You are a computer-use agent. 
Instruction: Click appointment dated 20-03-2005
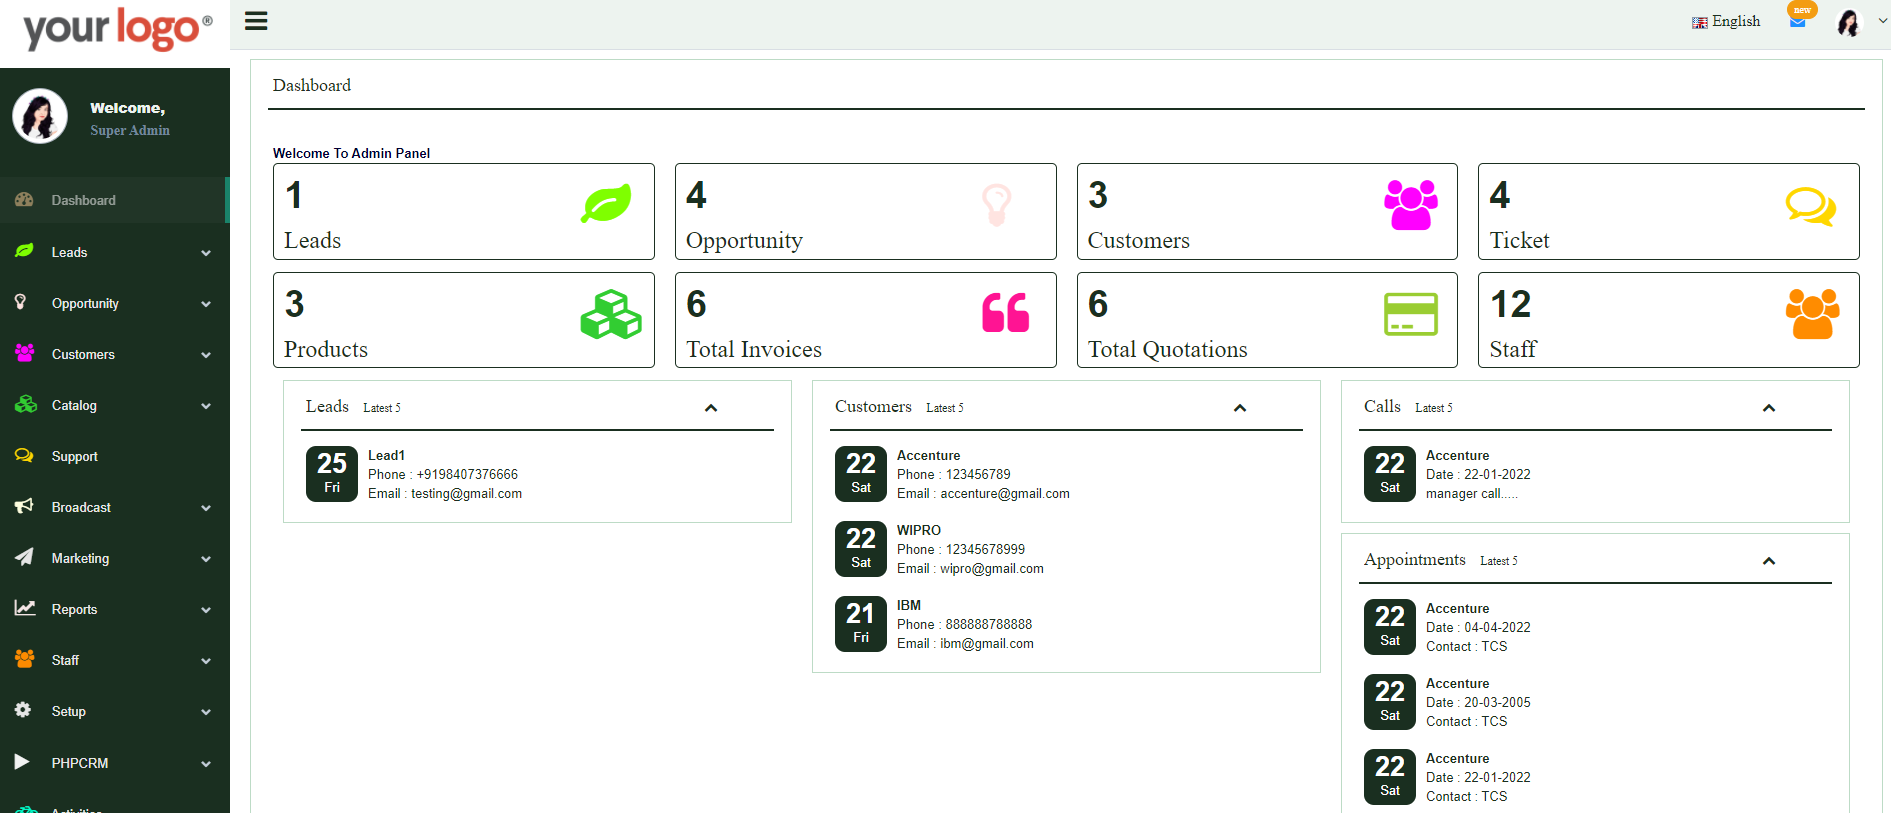1478,702
